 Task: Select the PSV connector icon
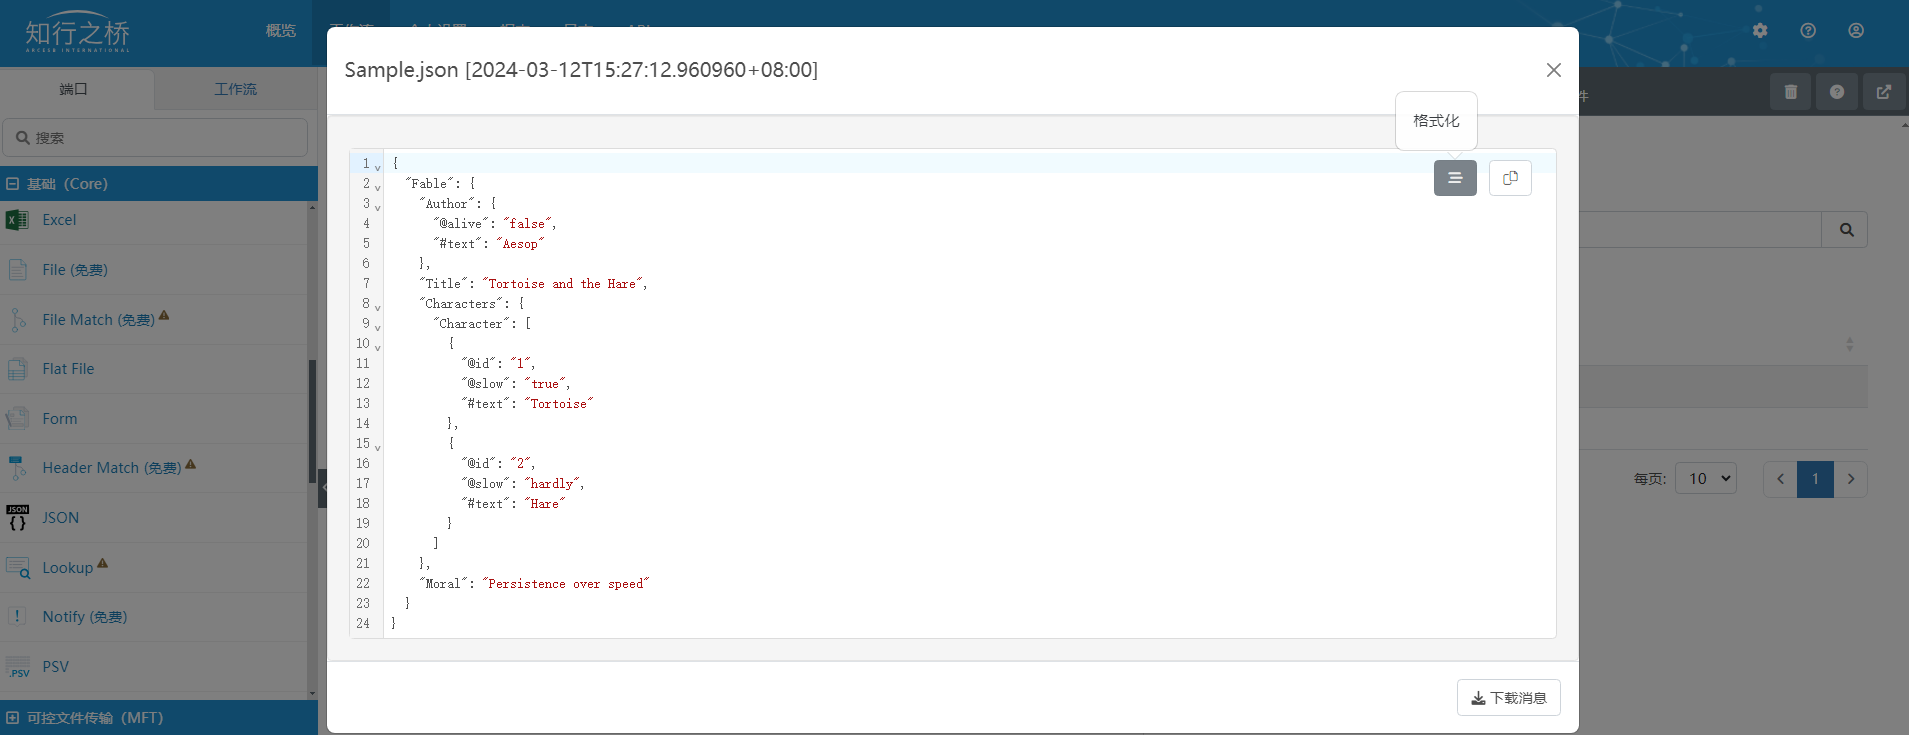[17, 667]
